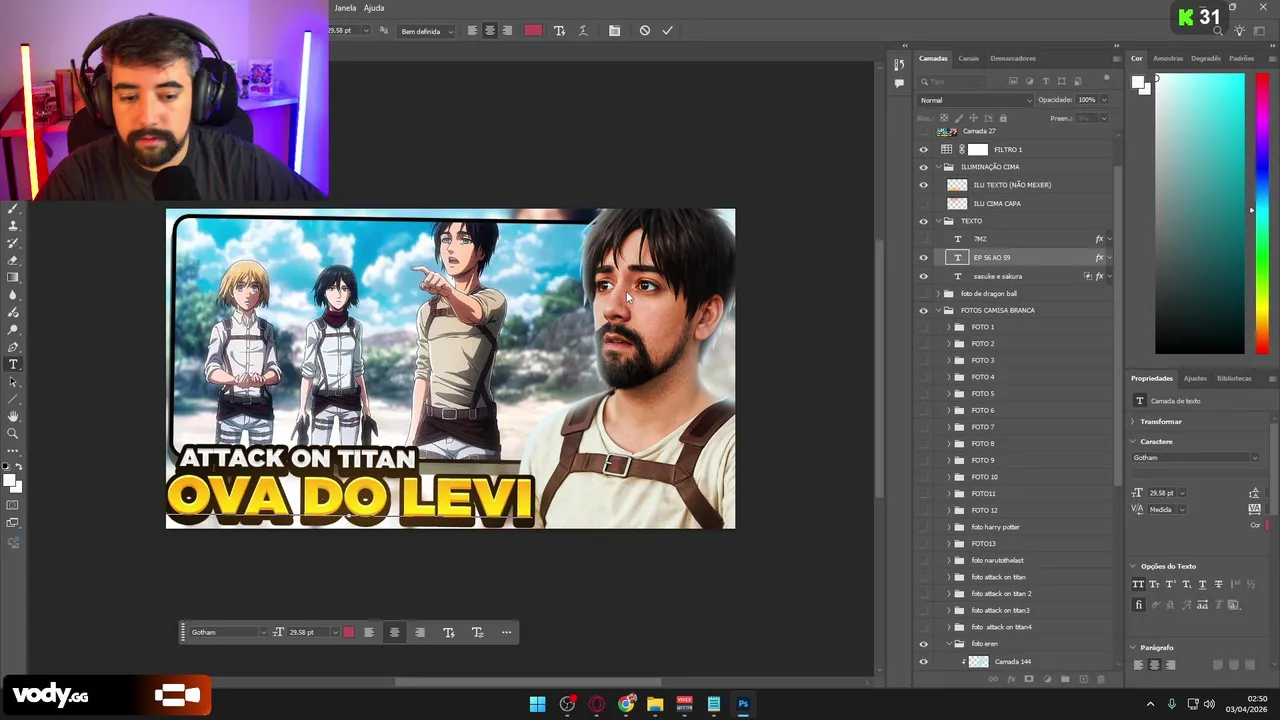Open more options in floating text bar
The width and height of the screenshot is (1280, 720).
click(x=506, y=632)
